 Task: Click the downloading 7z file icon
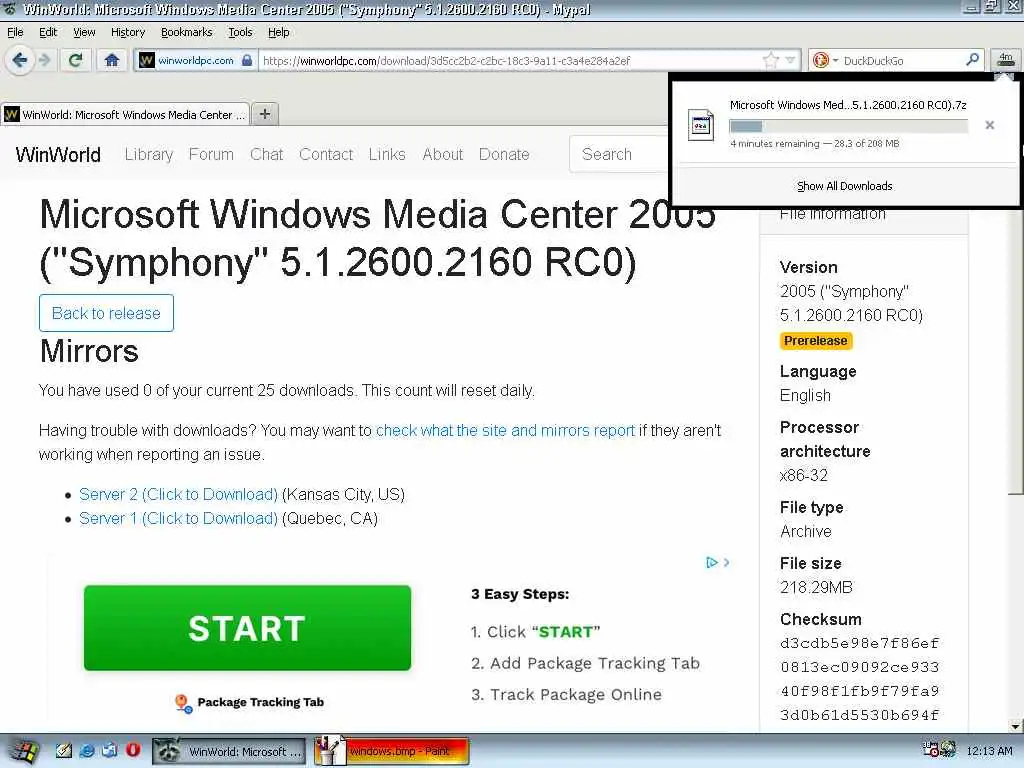click(701, 125)
